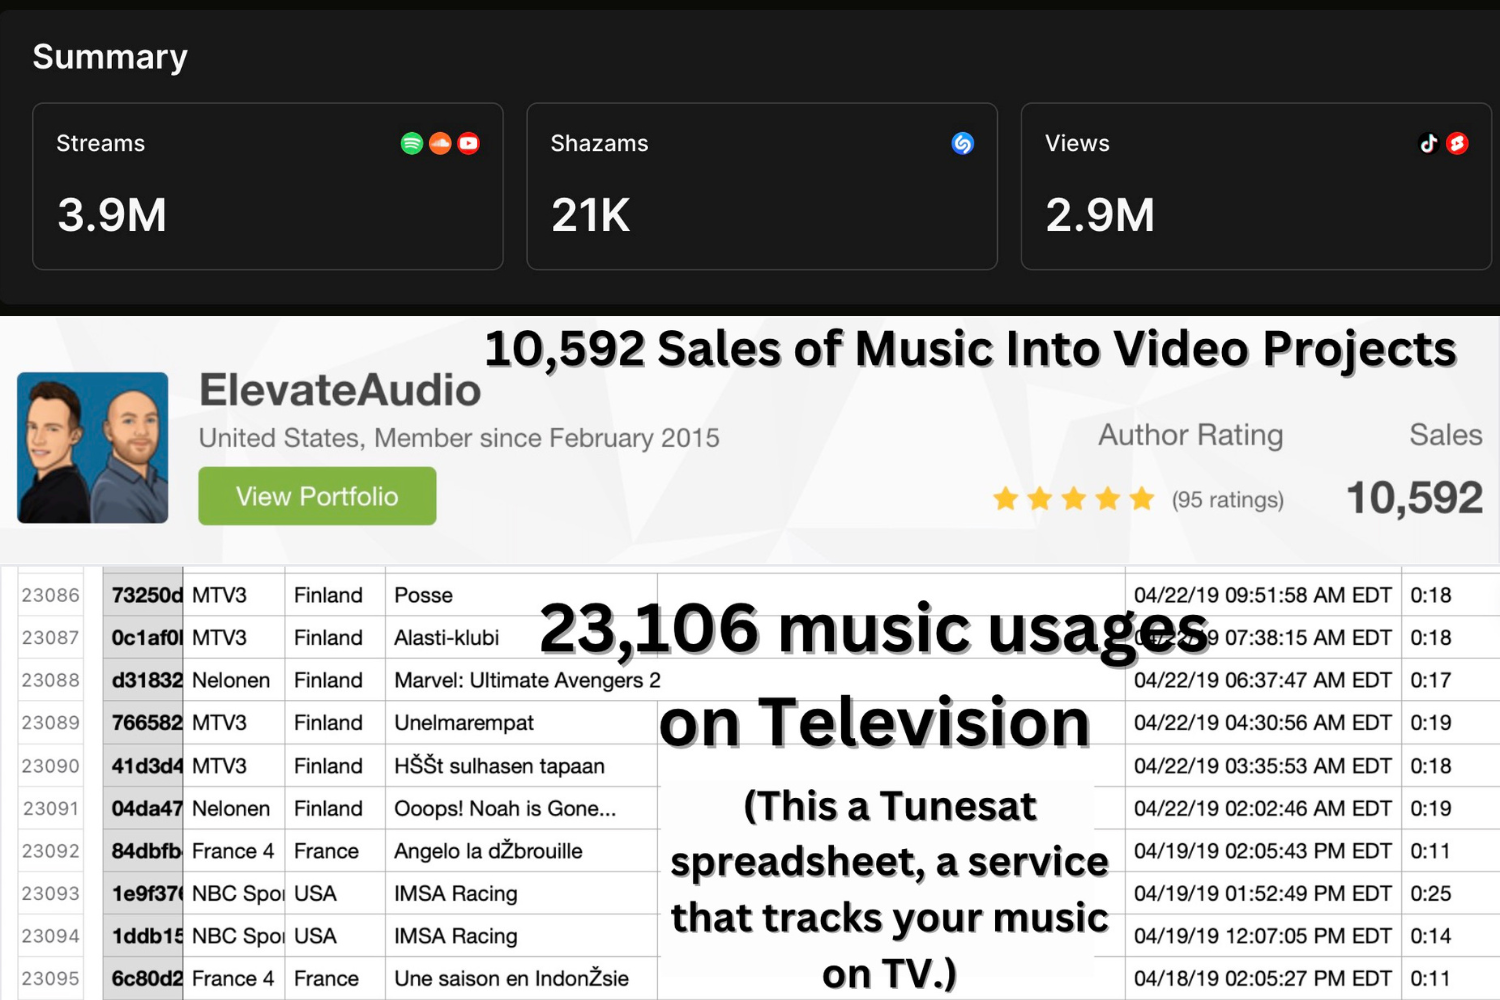Select row header 23095

[x=50, y=978]
